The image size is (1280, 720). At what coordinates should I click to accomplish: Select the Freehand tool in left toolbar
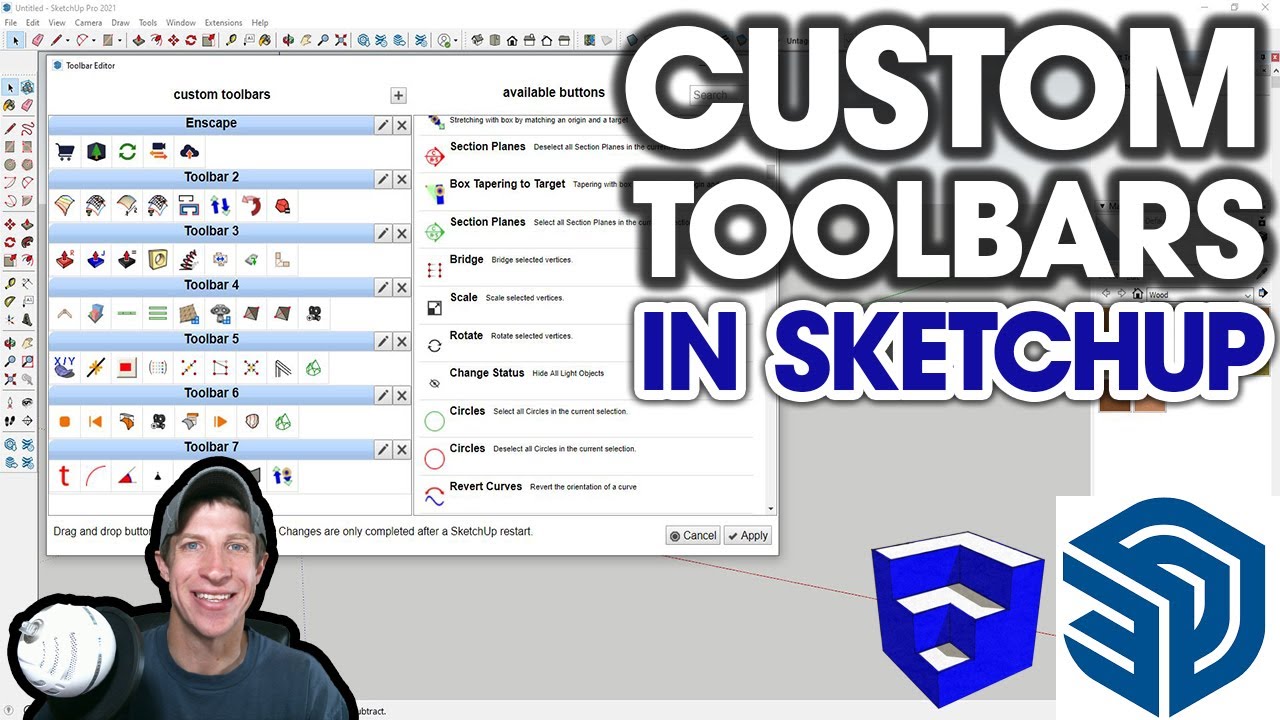27,127
